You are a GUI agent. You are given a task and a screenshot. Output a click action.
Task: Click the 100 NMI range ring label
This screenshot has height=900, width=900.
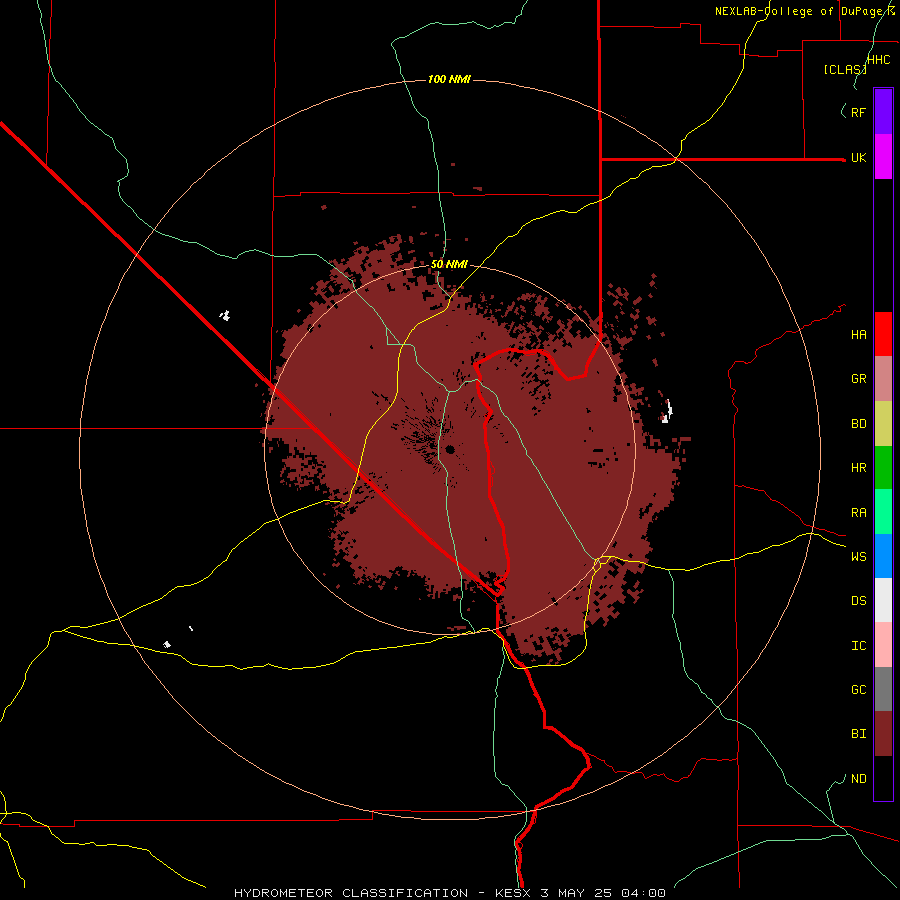click(449, 79)
